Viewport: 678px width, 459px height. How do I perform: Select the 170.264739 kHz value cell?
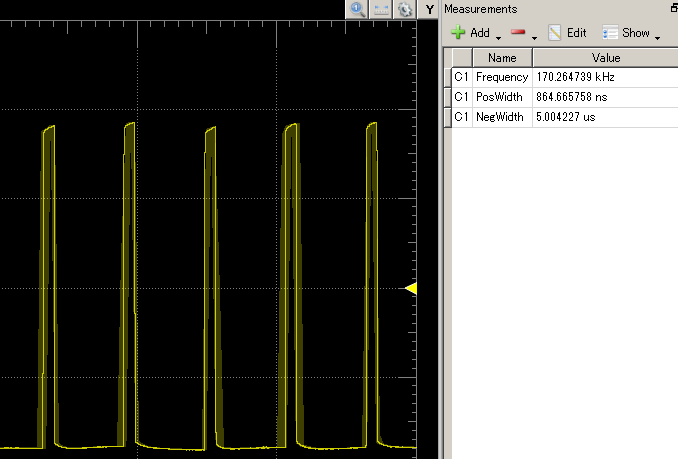[605, 77]
